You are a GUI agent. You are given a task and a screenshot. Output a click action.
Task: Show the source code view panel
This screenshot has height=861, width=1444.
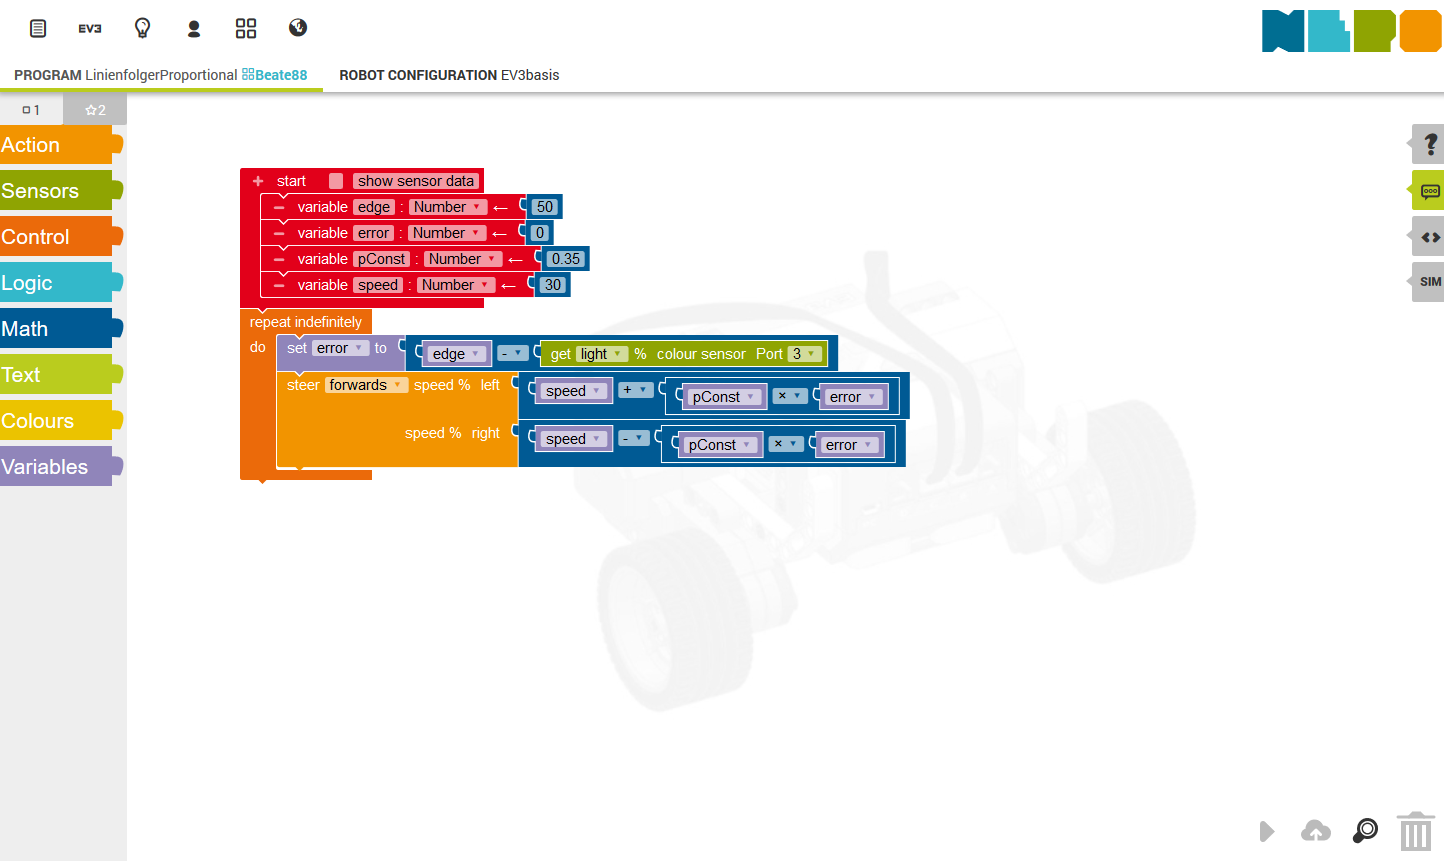1428,237
